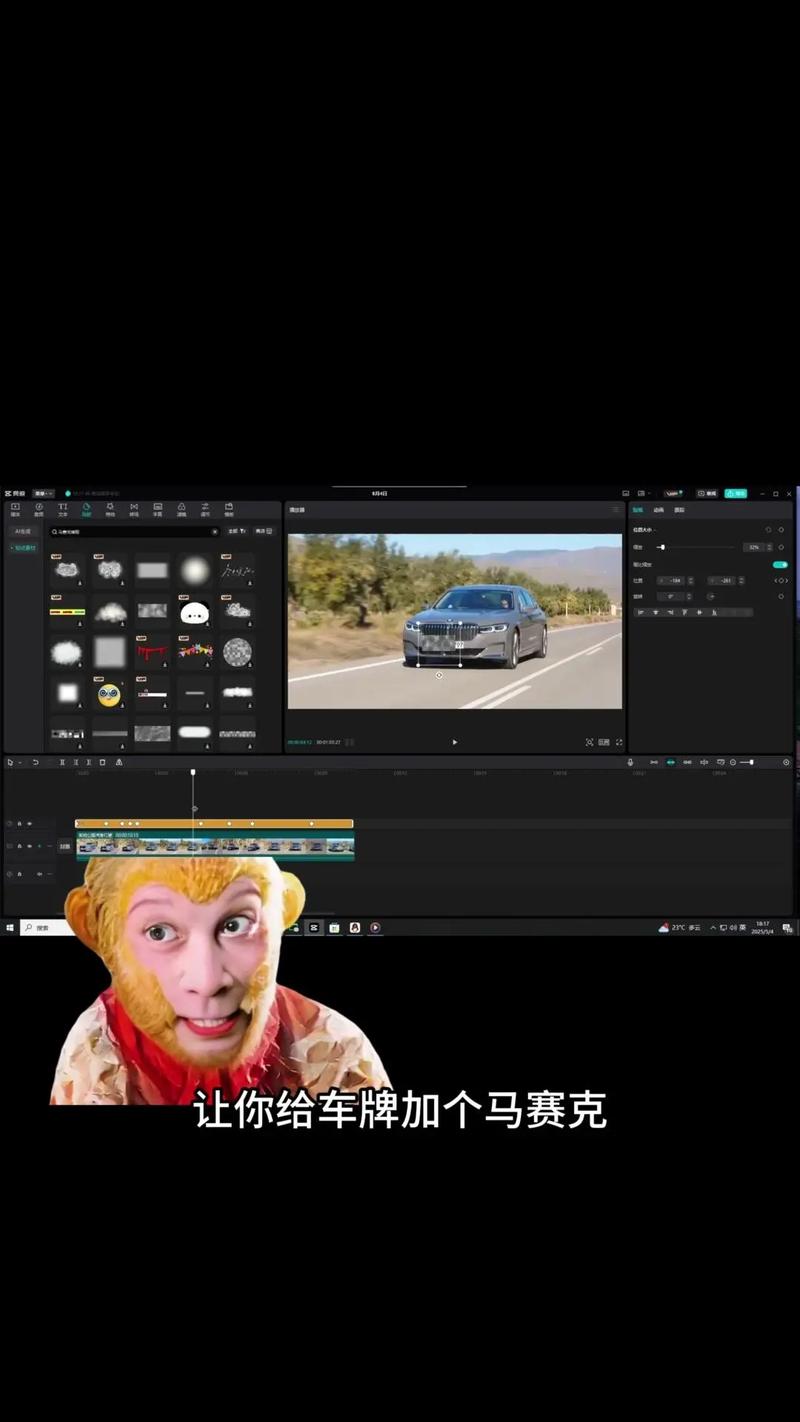
Task: Open the ratio dropdown below the preview
Action: click(x=604, y=742)
